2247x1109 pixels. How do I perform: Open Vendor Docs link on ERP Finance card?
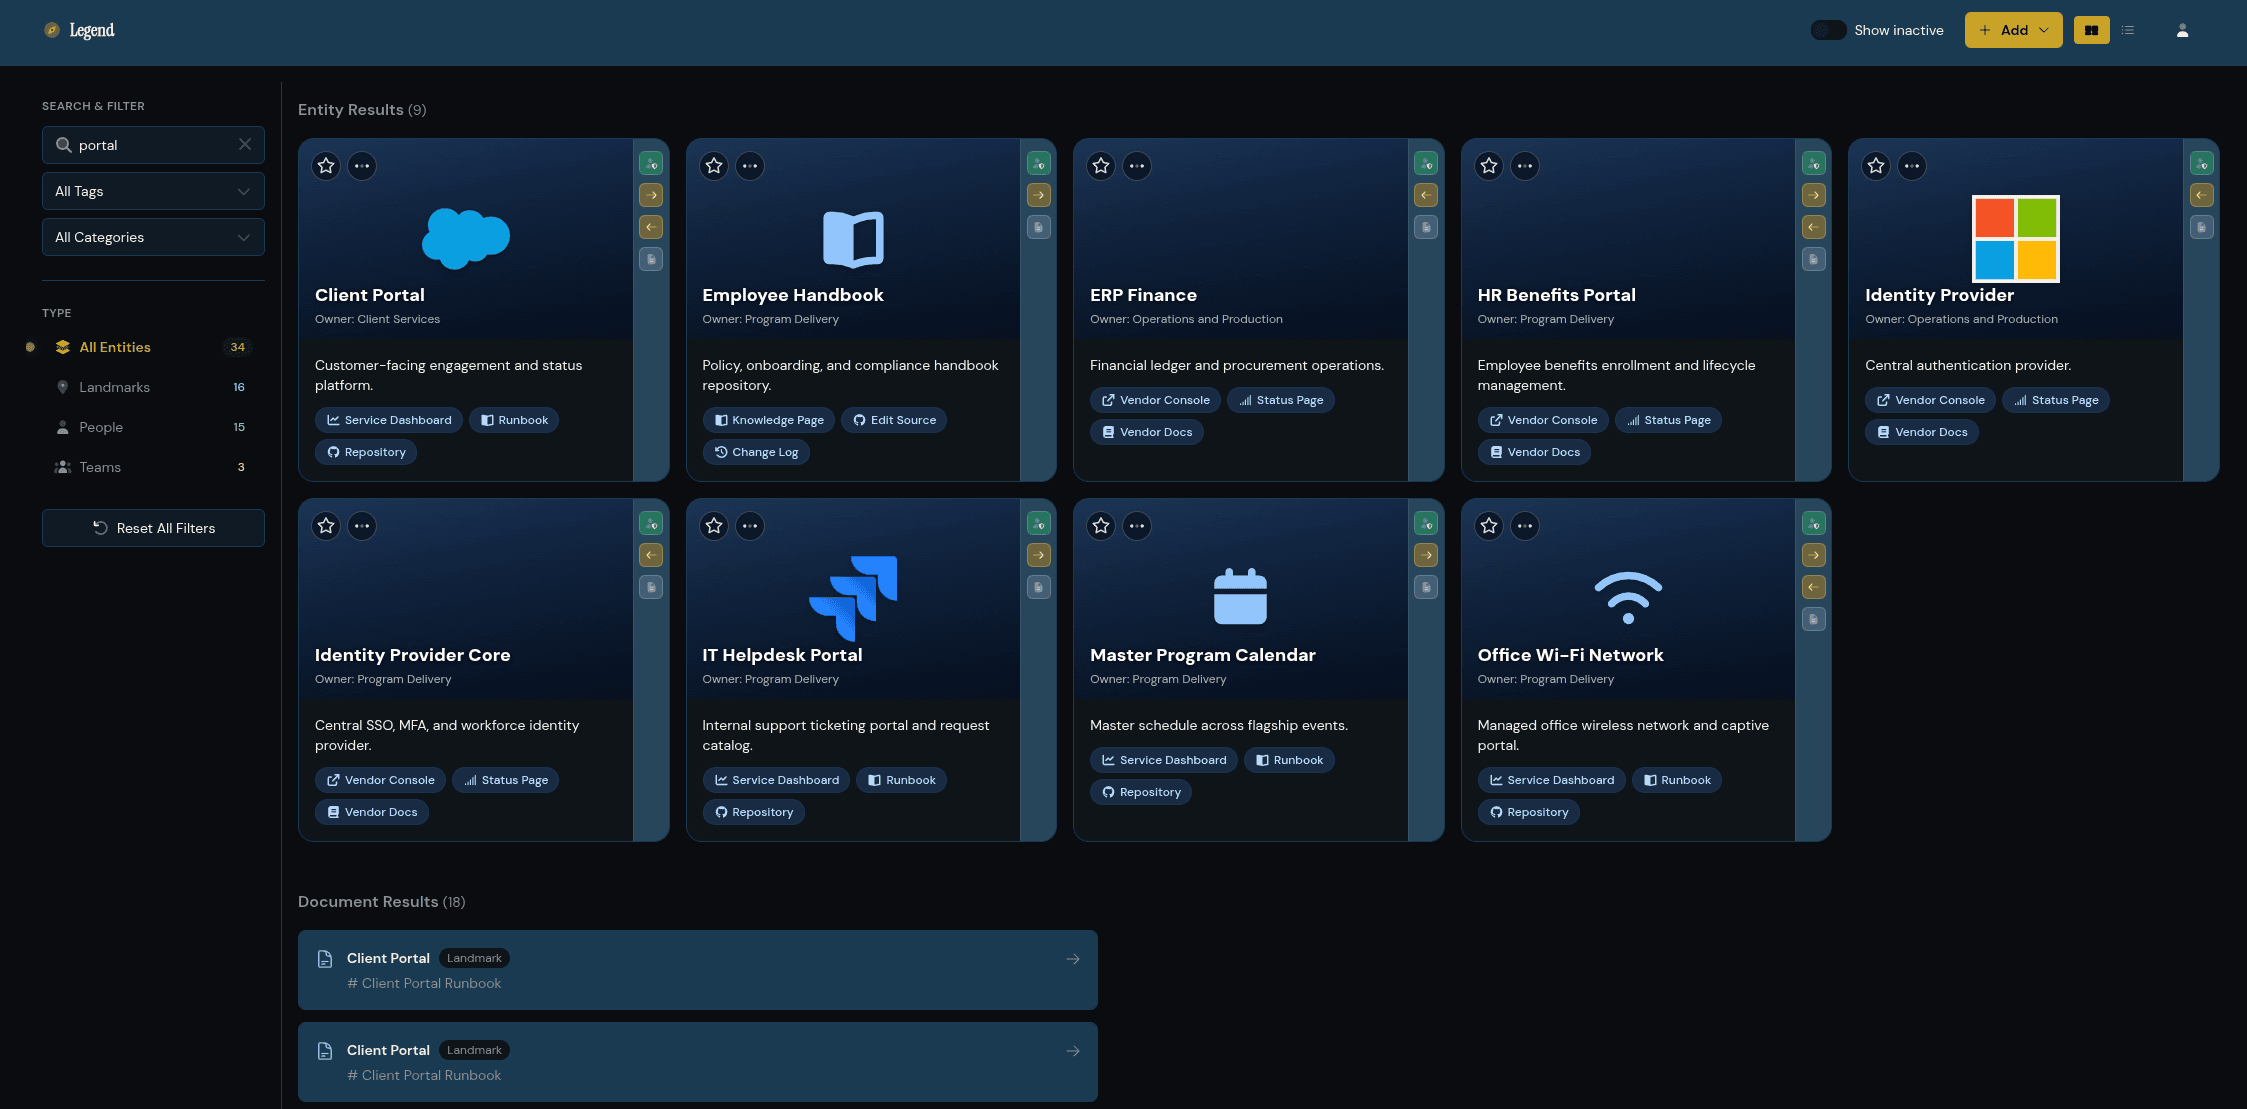1146,432
